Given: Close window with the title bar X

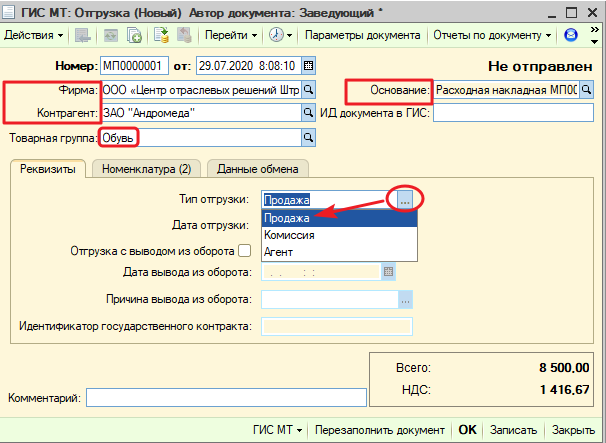Looking at the screenshot, I should click(x=592, y=12).
